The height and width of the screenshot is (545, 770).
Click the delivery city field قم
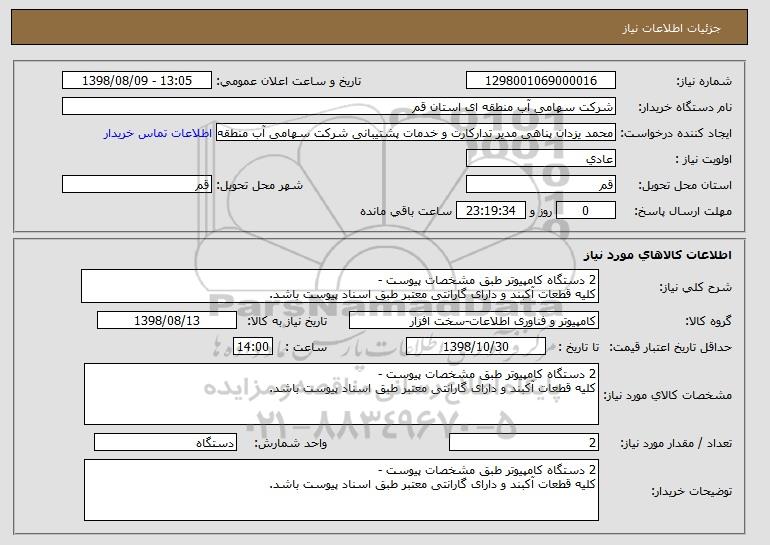tap(137, 185)
